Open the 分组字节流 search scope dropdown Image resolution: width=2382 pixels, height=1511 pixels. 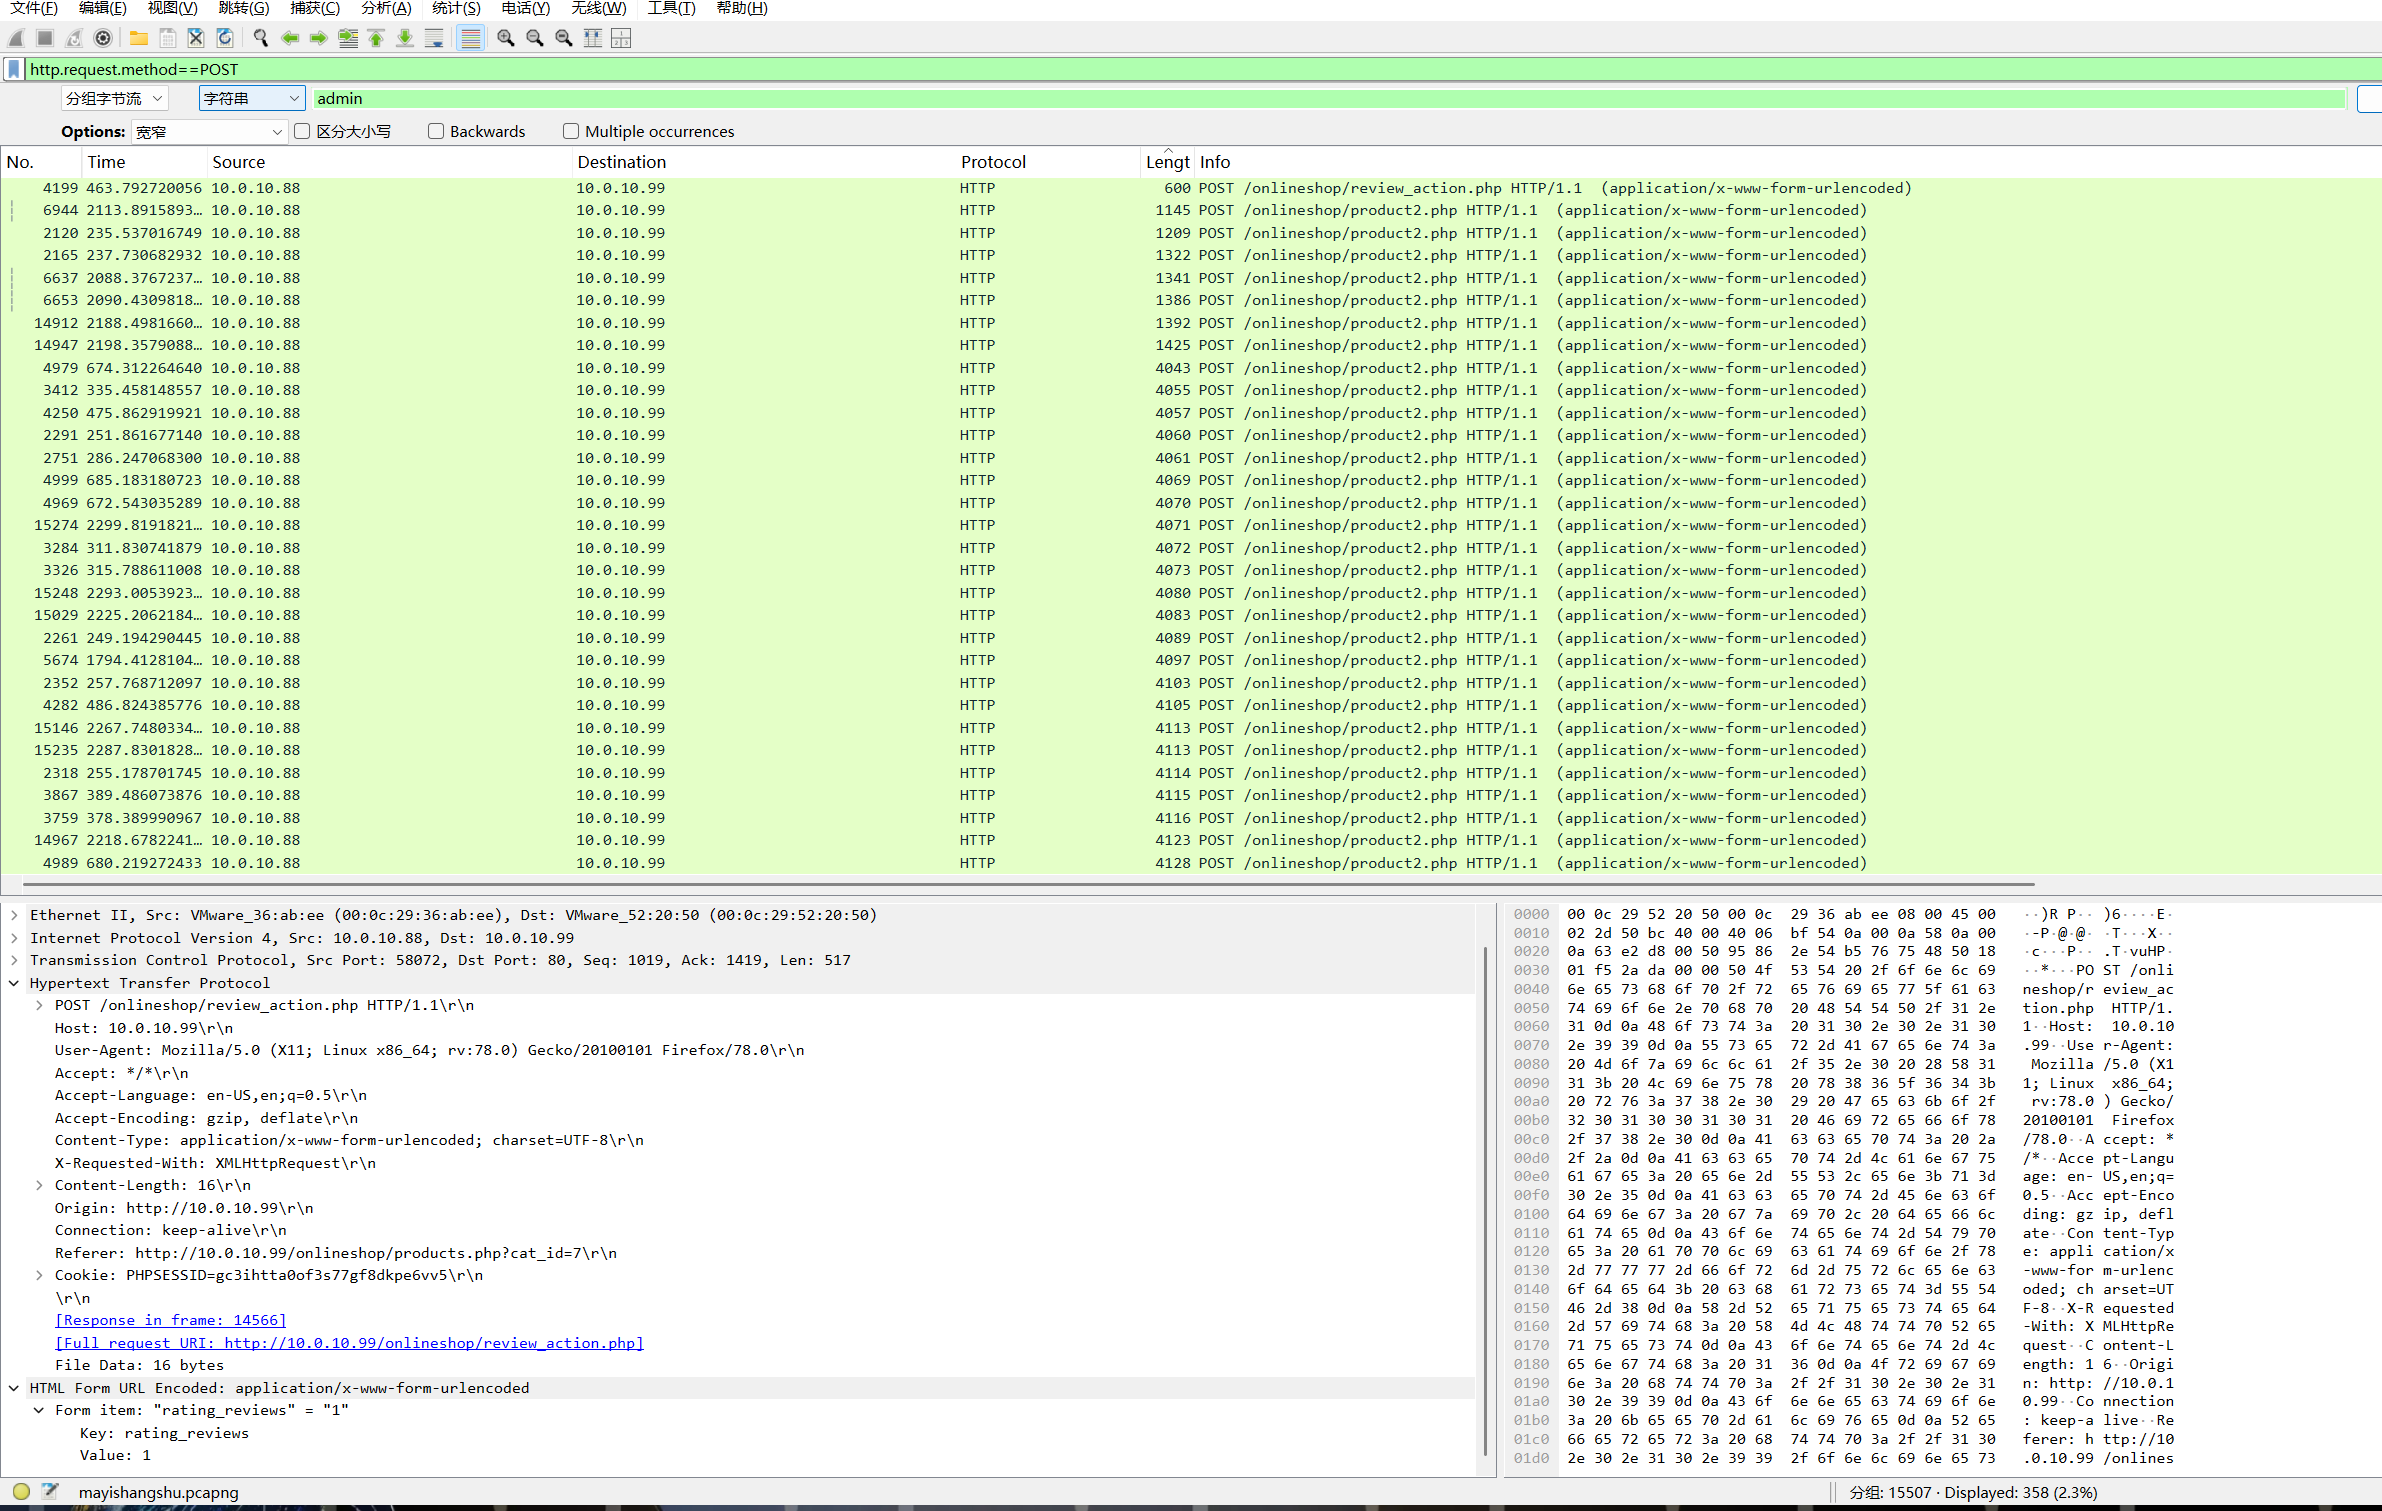[x=114, y=98]
